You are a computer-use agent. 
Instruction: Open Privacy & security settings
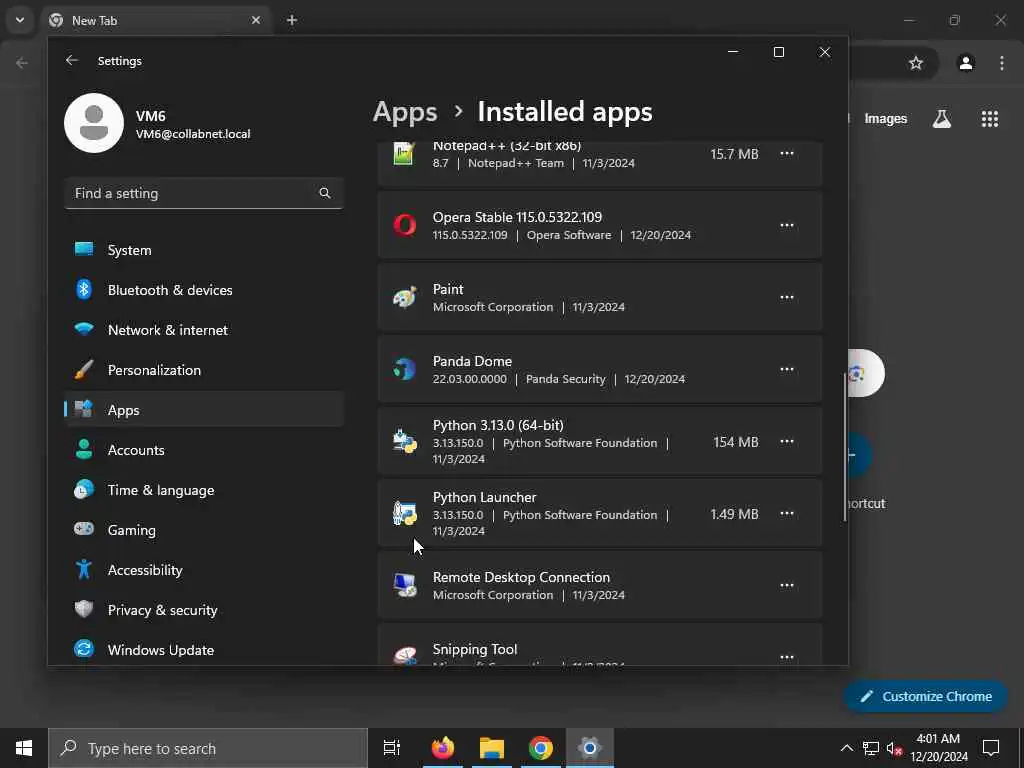(204, 609)
